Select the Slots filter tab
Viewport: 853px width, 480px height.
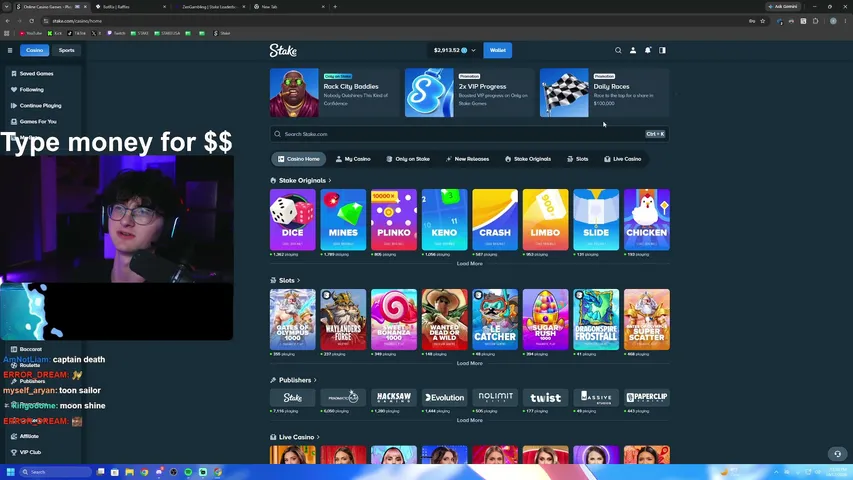(x=578, y=159)
